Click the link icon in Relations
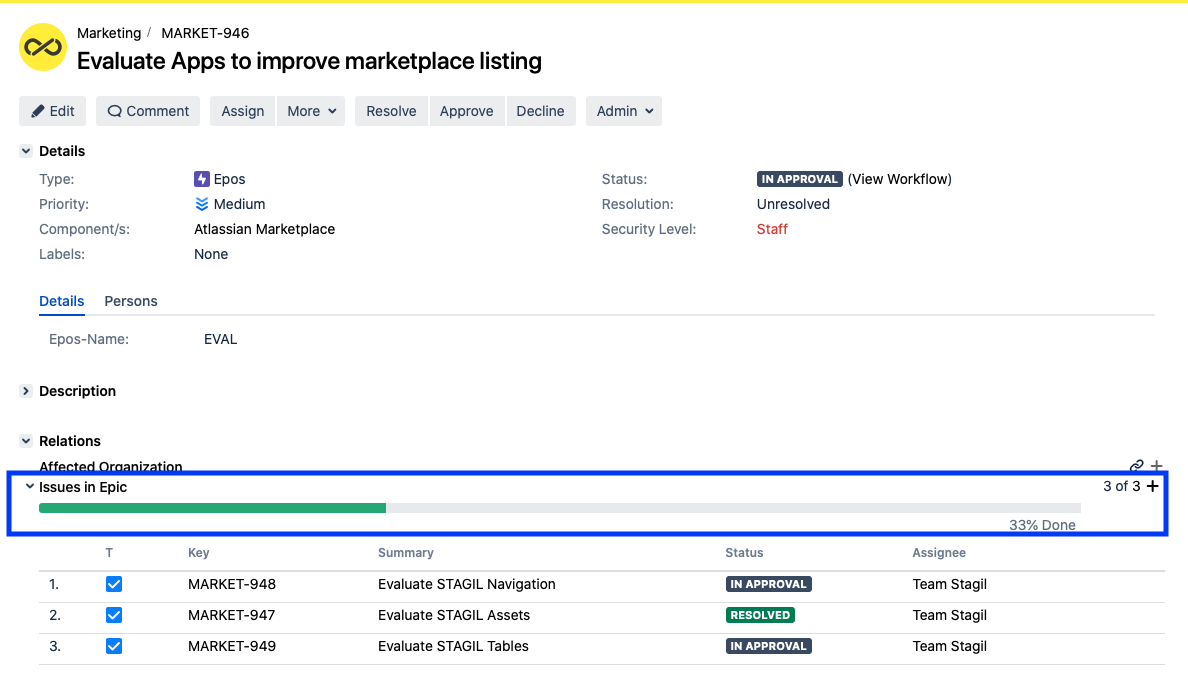 pyautogui.click(x=1136, y=466)
